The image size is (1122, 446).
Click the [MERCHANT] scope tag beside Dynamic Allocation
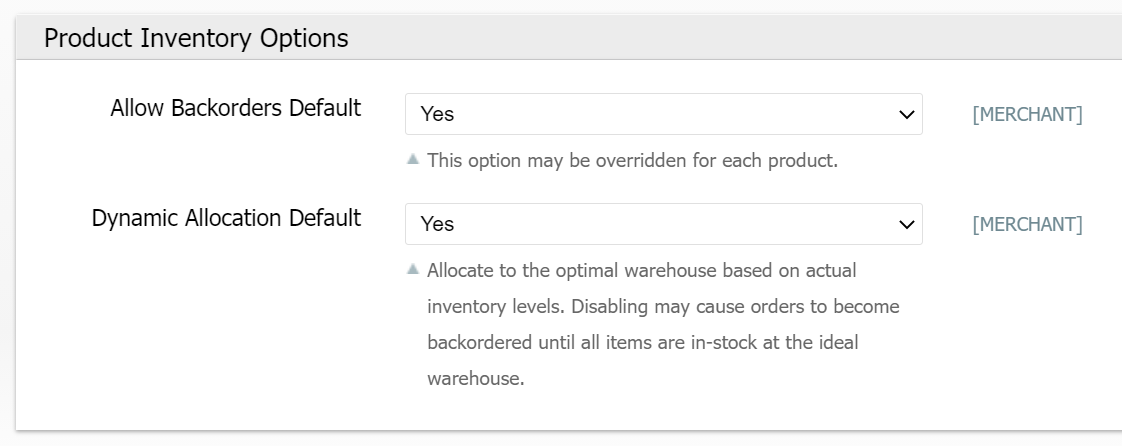click(1027, 225)
